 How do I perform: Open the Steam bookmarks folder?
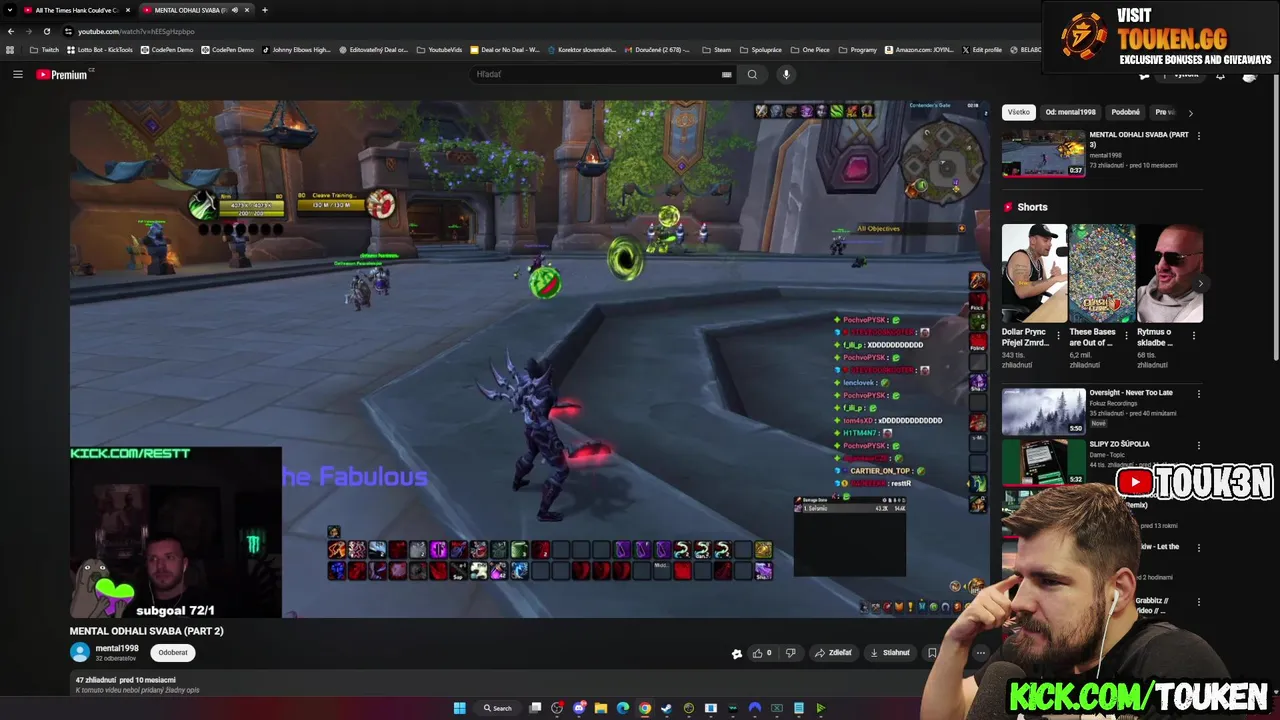click(x=717, y=49)
